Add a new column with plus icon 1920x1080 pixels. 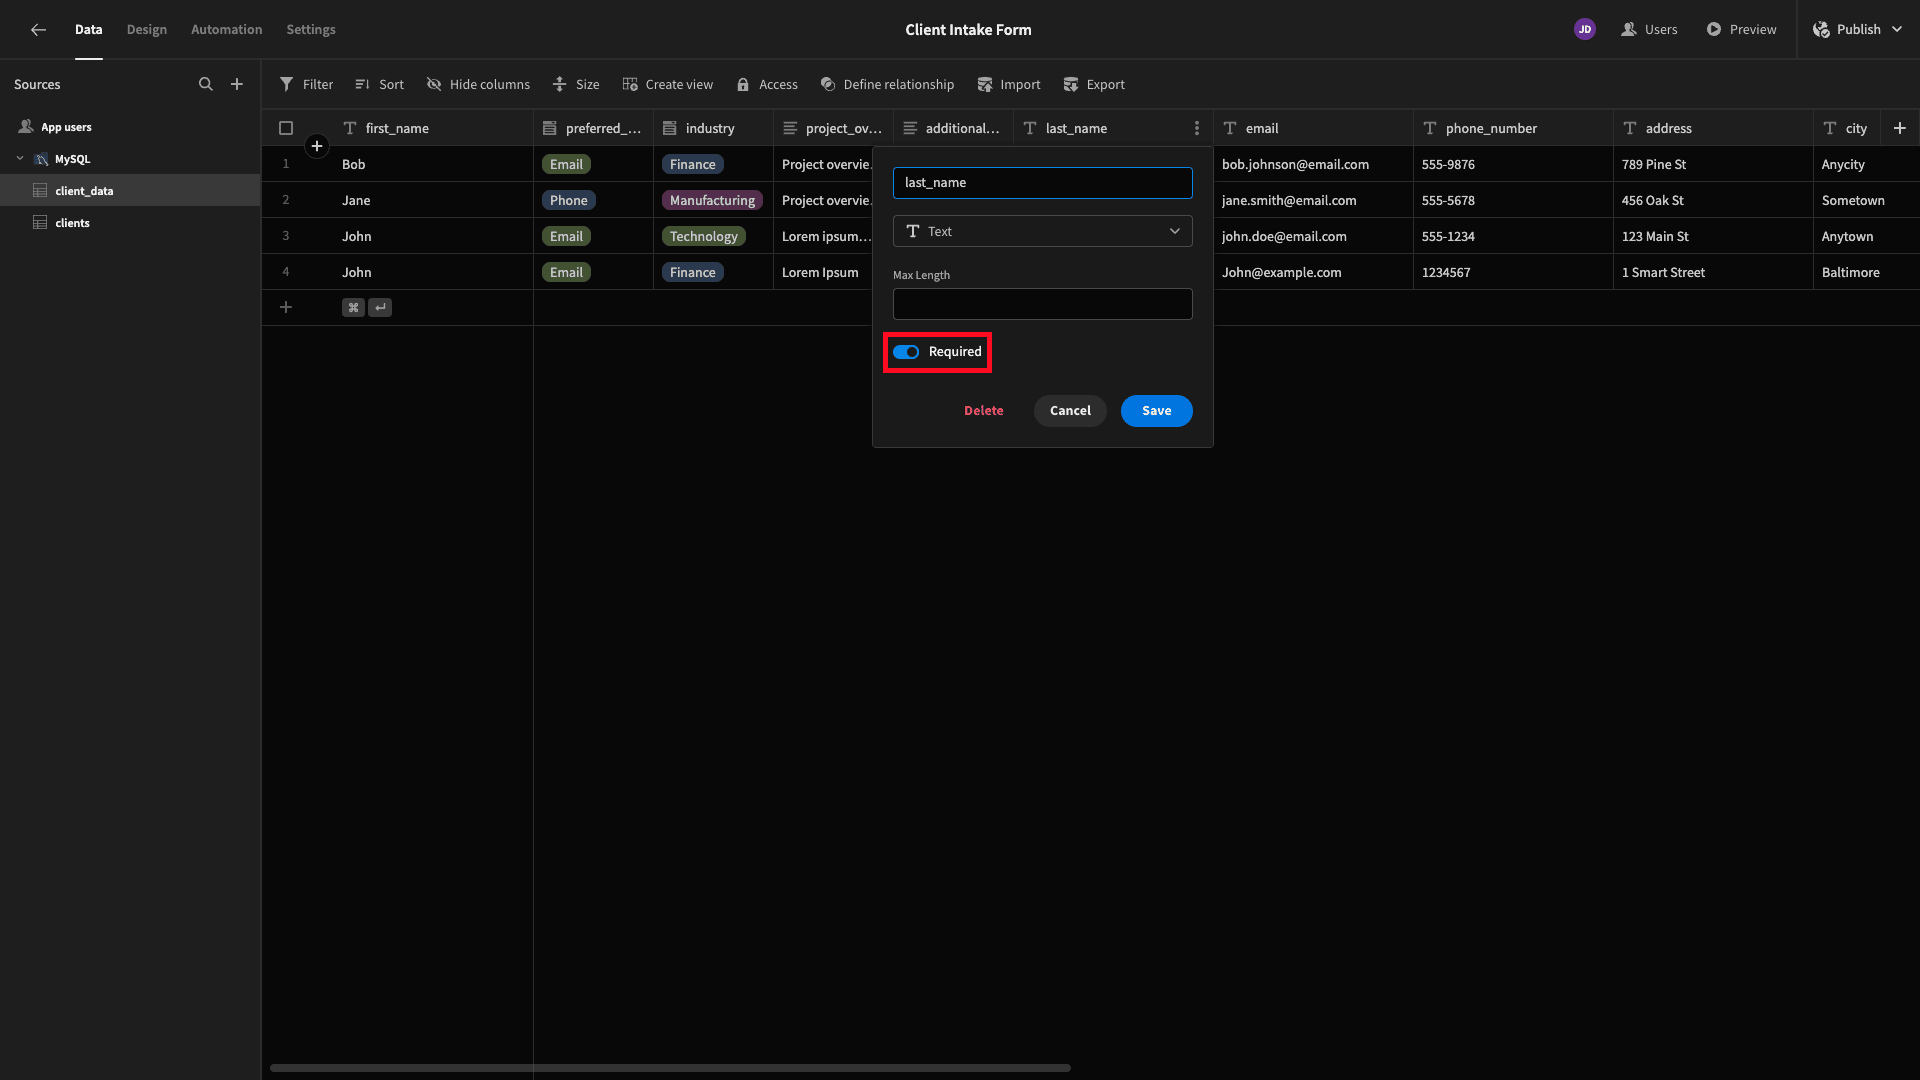[x=1900, y=128]
